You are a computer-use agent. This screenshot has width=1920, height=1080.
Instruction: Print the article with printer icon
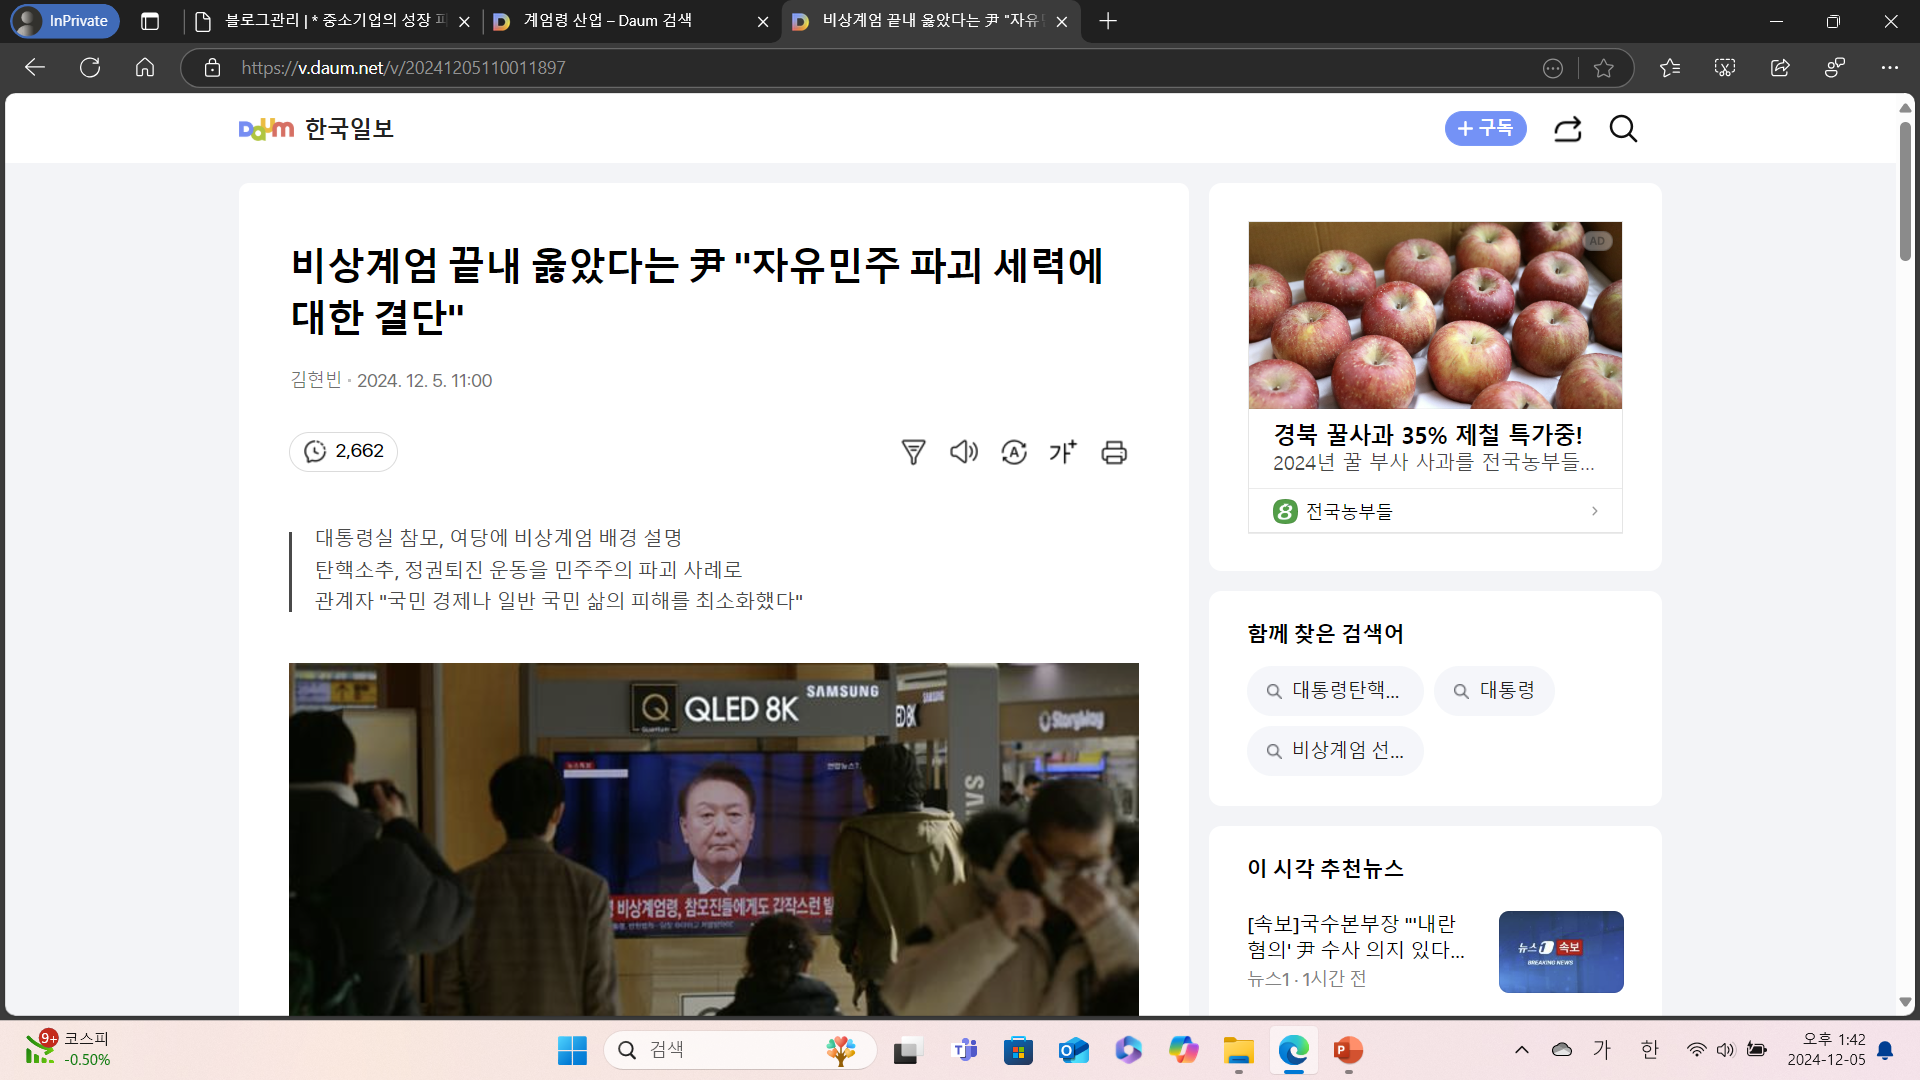pos(1114,452)
